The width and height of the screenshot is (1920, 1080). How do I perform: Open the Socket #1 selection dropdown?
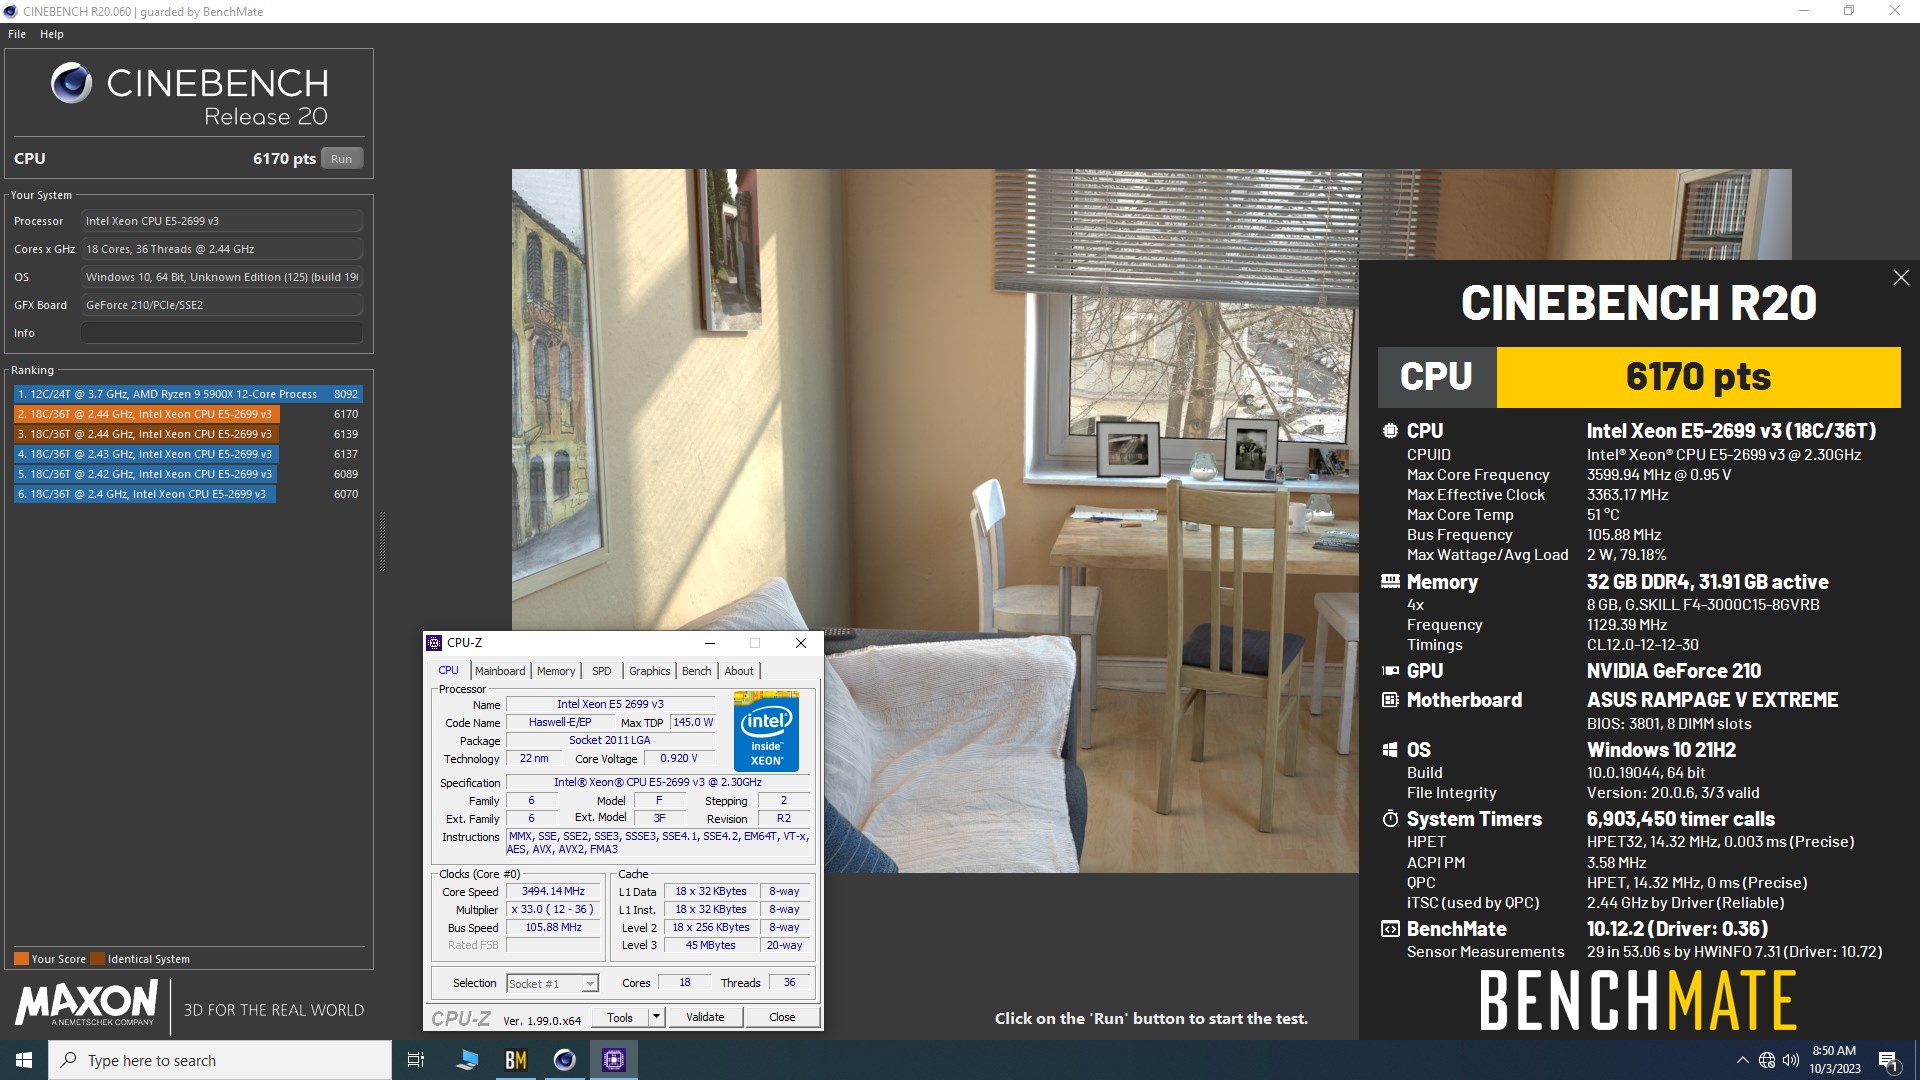click(x=552, y=984)
